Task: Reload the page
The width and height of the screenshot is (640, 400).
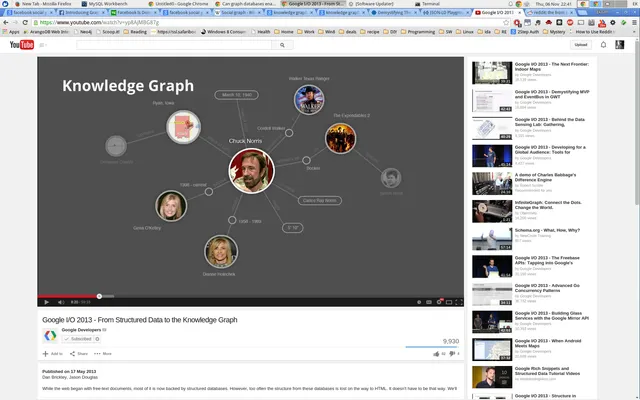Action: pyautogui.click(x=25, y=22)
